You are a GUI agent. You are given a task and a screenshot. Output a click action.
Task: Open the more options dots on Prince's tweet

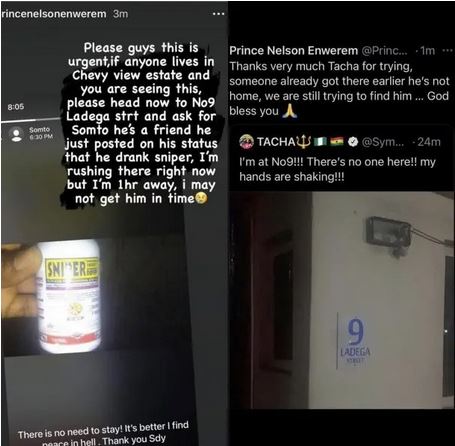[447, 50]
